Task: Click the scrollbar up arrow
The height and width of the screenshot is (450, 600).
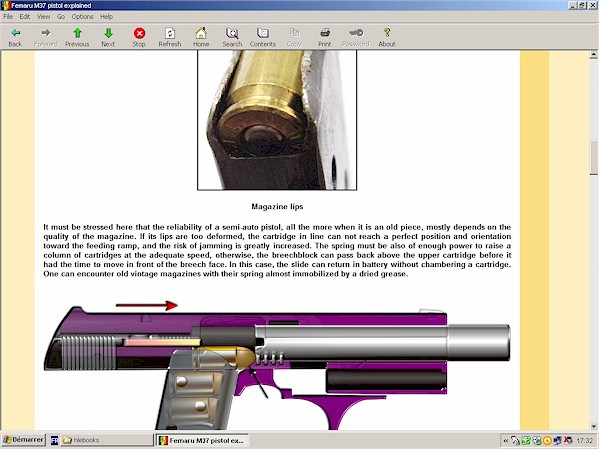Action: 593,55
